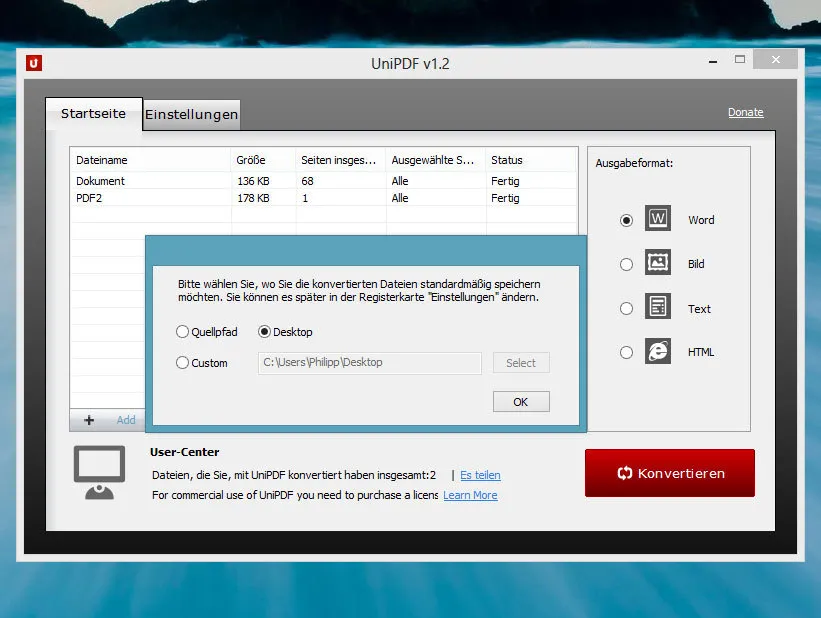Select the Desktop radio button
The width and height of the screenshot is (821, 618).
[265, 332]
